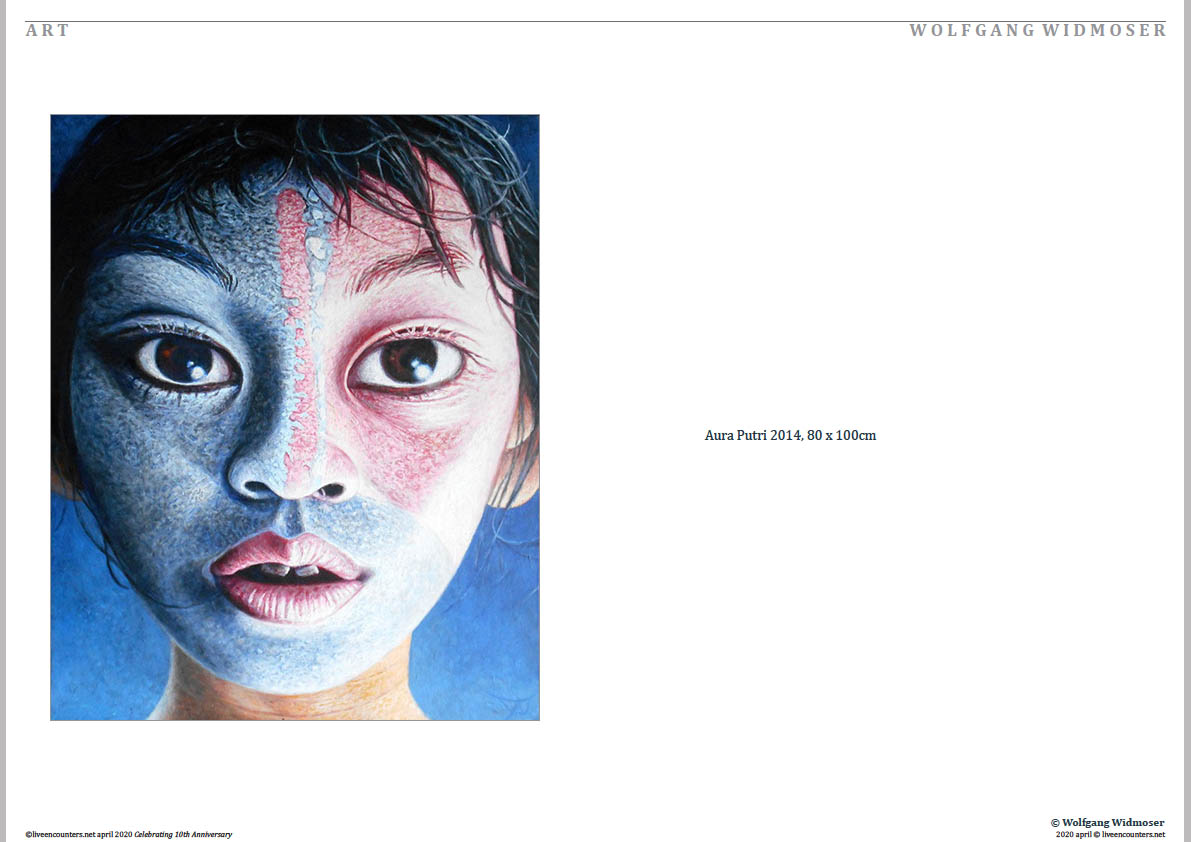This screenshot has height=842, width=1191.
Task: Click 'Celebrating 10th Anniversary' footer text
Action: click(x=183, y=834)
